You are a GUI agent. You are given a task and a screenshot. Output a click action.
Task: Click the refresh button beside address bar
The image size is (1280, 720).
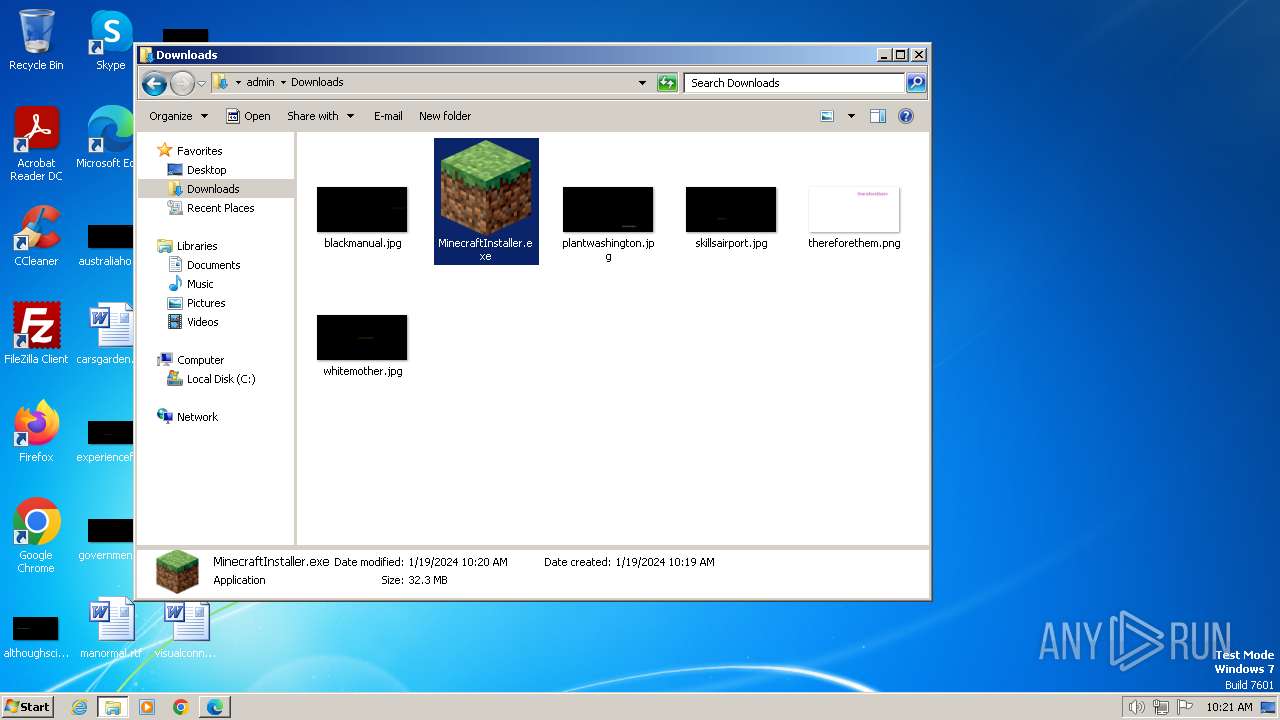pos(667,83)
